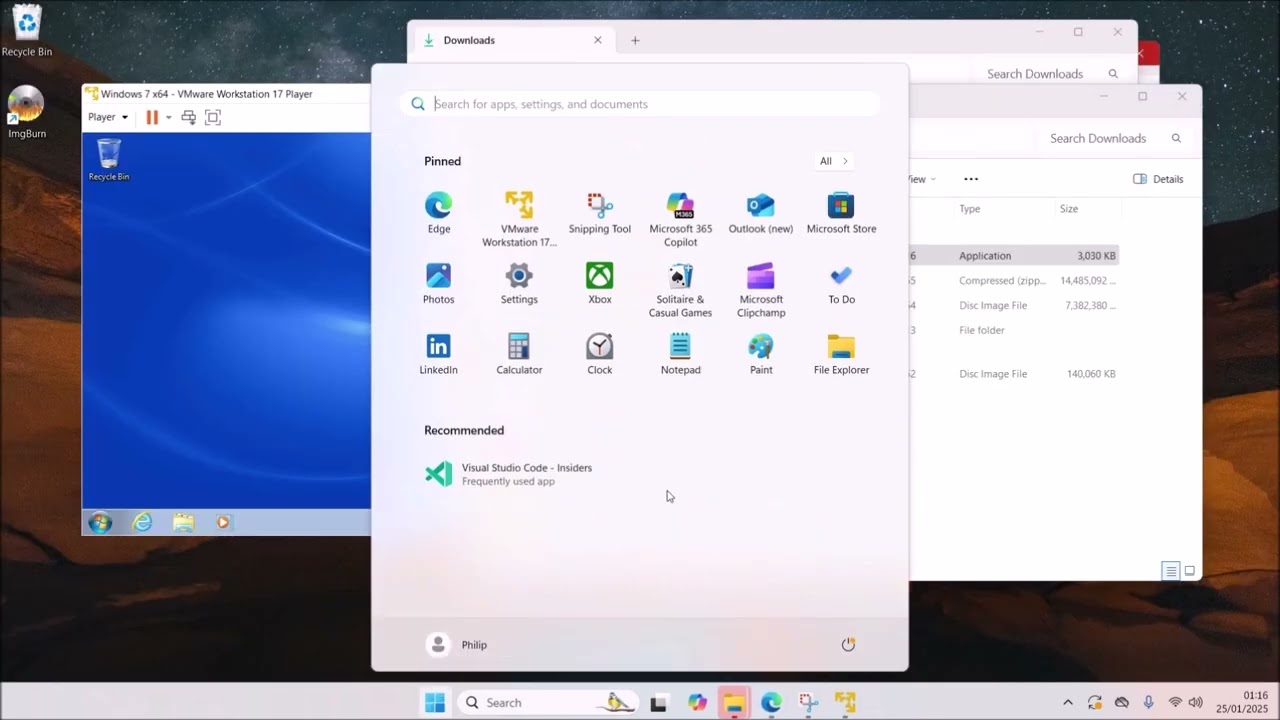Launch the Xbox pinned app

tap(600, 284)
